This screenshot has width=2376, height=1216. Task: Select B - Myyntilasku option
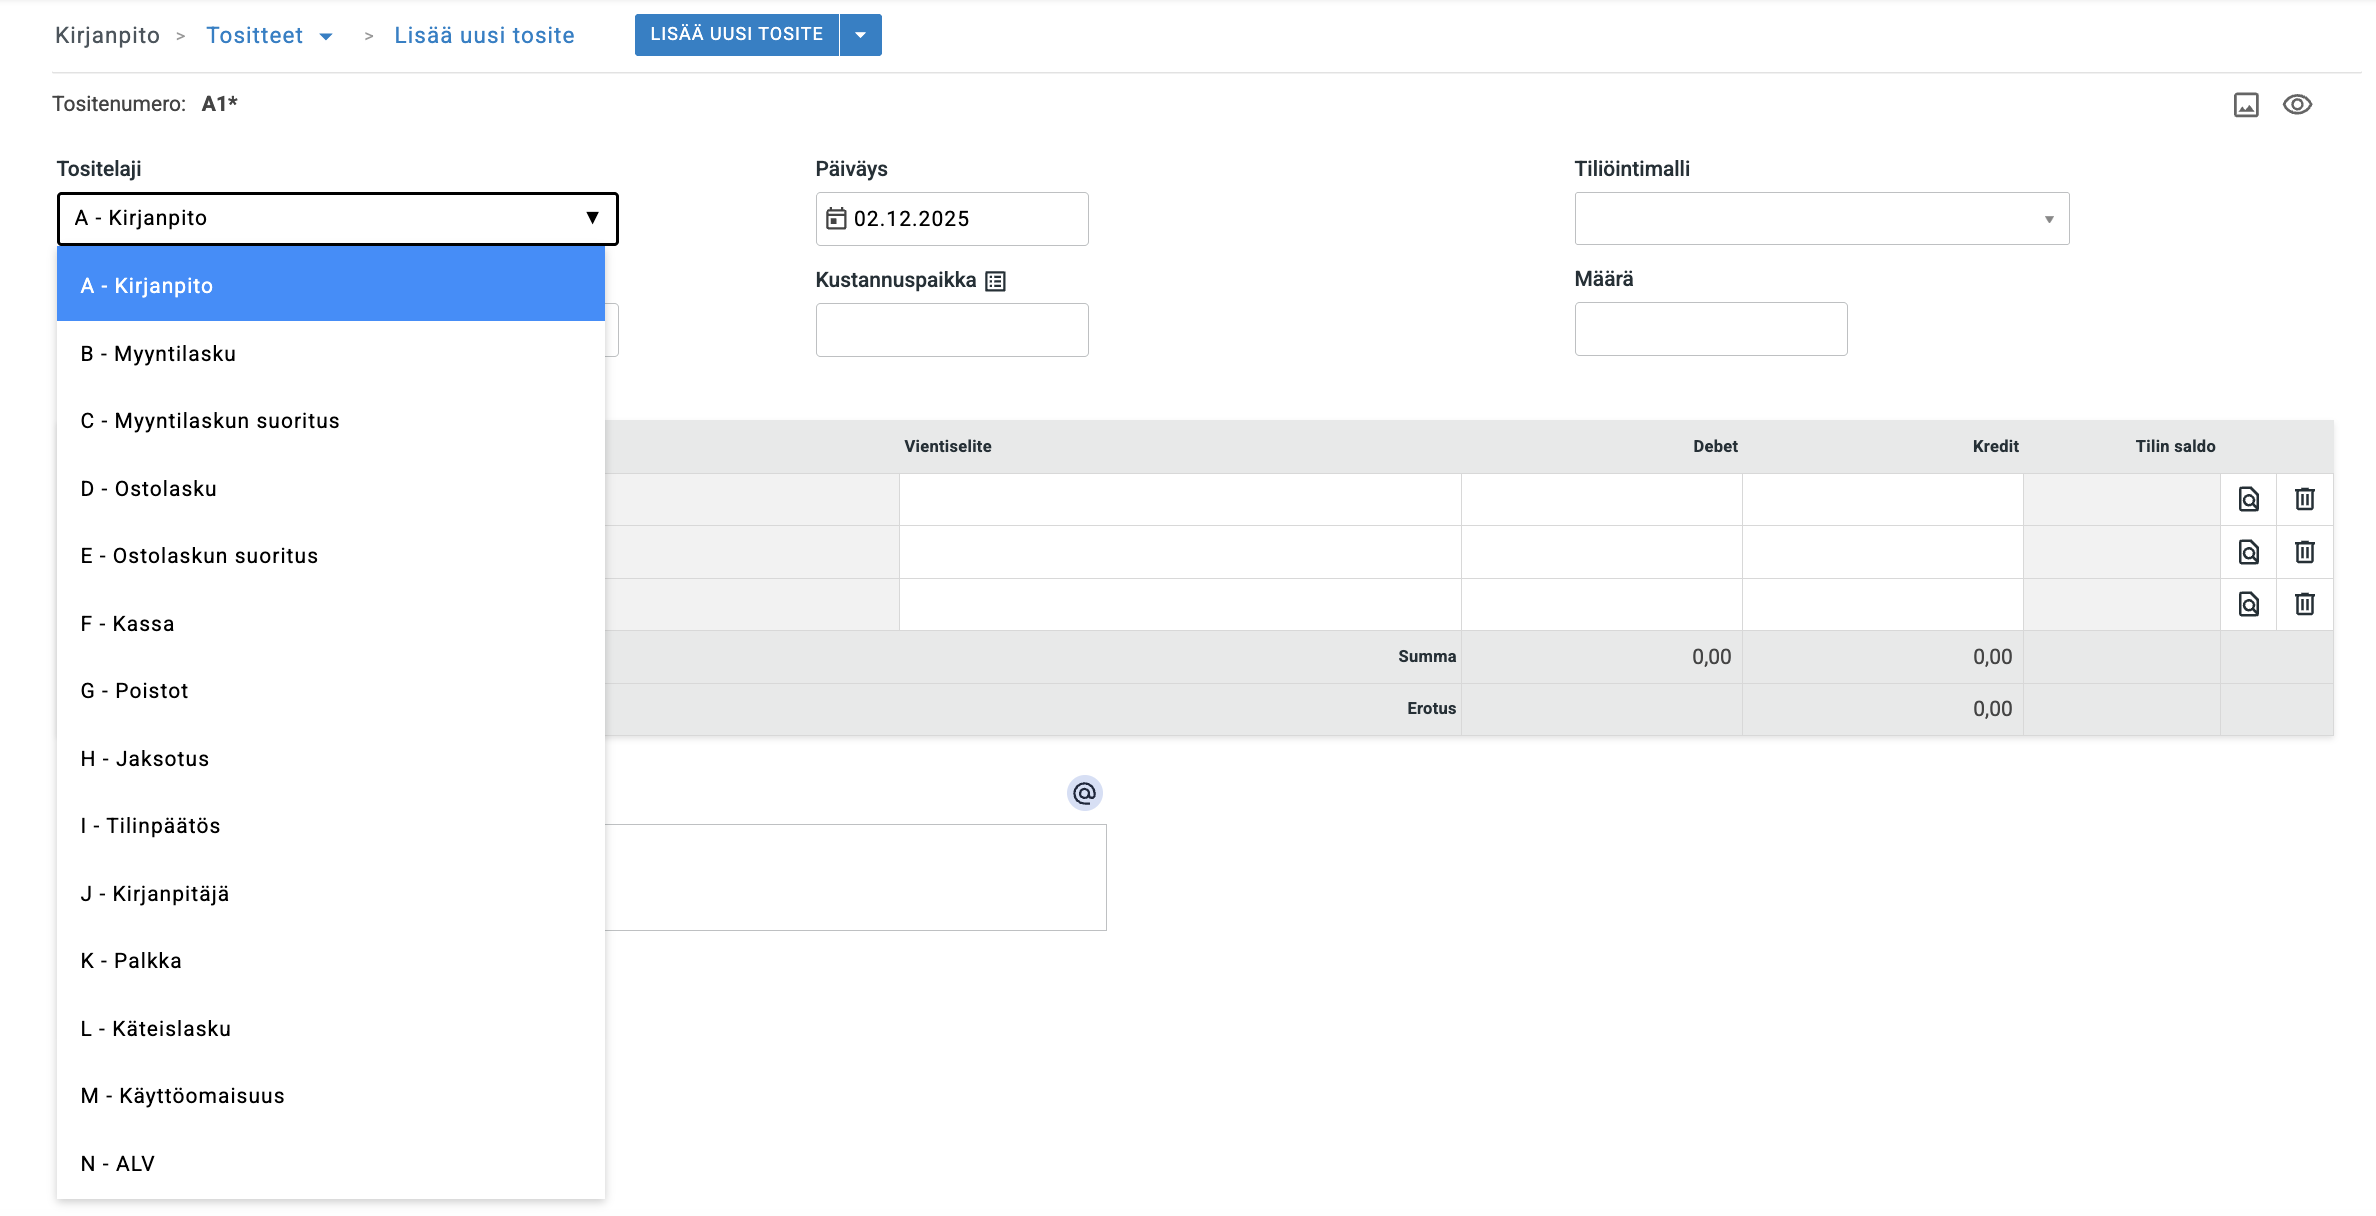click(x=159, y=354)
